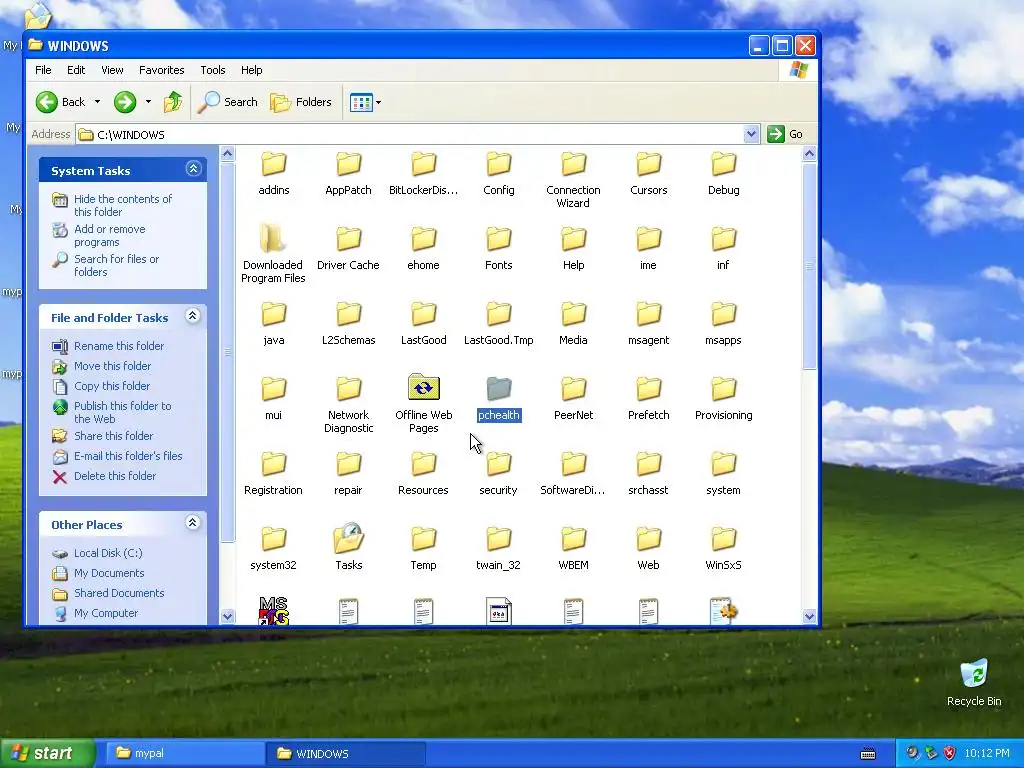Select the WinSxS folder icon

(724, 539)
